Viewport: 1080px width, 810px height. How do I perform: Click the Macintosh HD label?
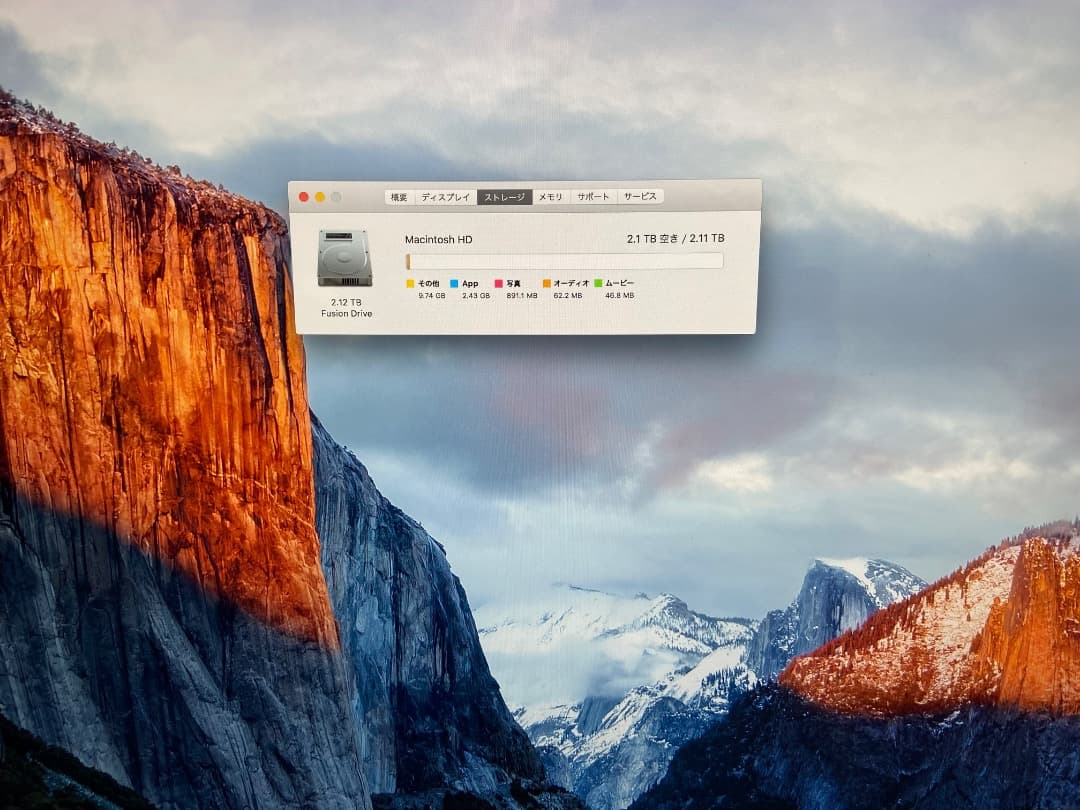[x=438, y=238]
